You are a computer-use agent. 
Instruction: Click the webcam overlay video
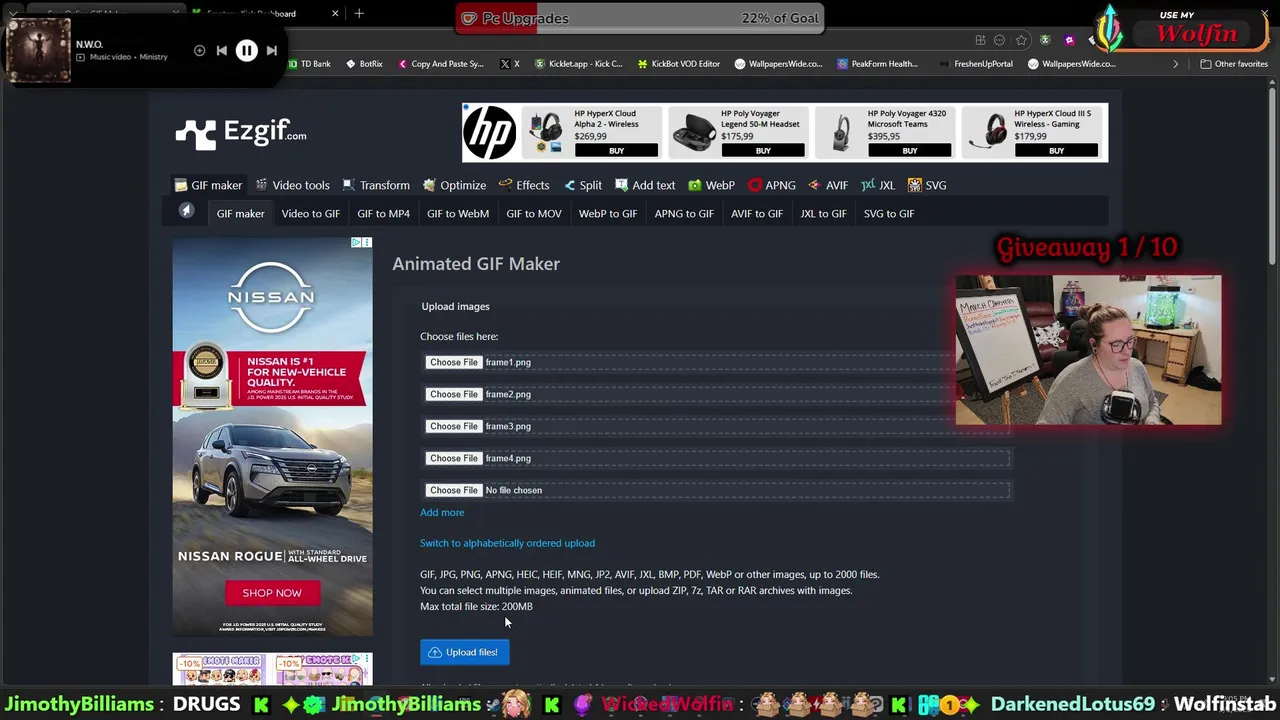(x=1088, y=350)
